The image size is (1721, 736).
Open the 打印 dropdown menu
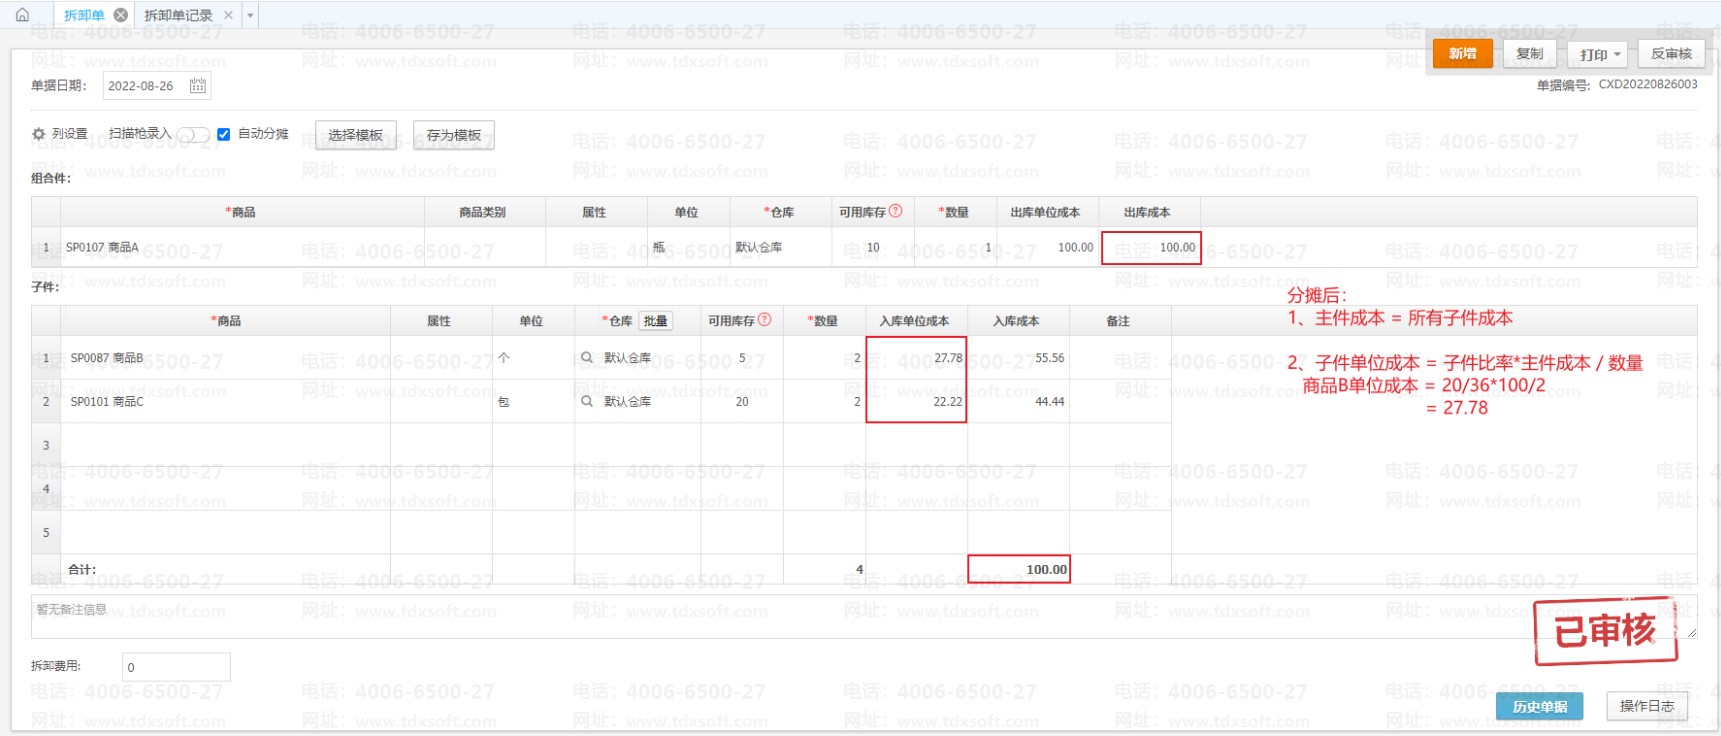tap(1598, 54)
